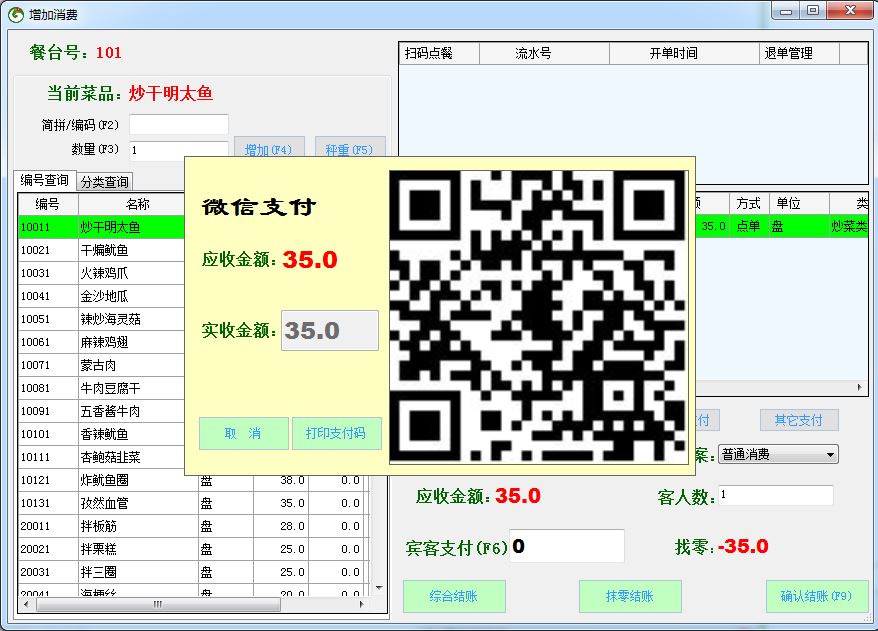The image size is (878, 631).
Task: Switch to the 编号查询 tab
Action: [x=44, y=180]
